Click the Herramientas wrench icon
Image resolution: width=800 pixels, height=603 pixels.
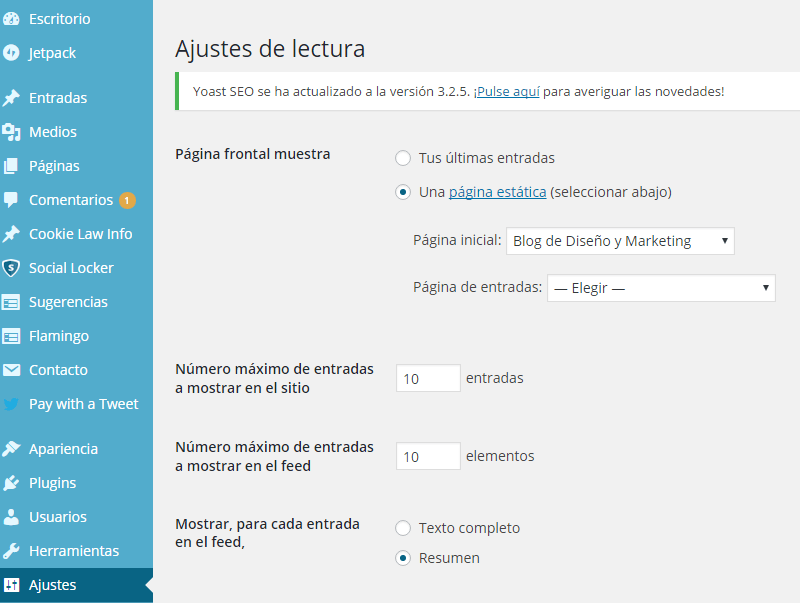point(11,551)
